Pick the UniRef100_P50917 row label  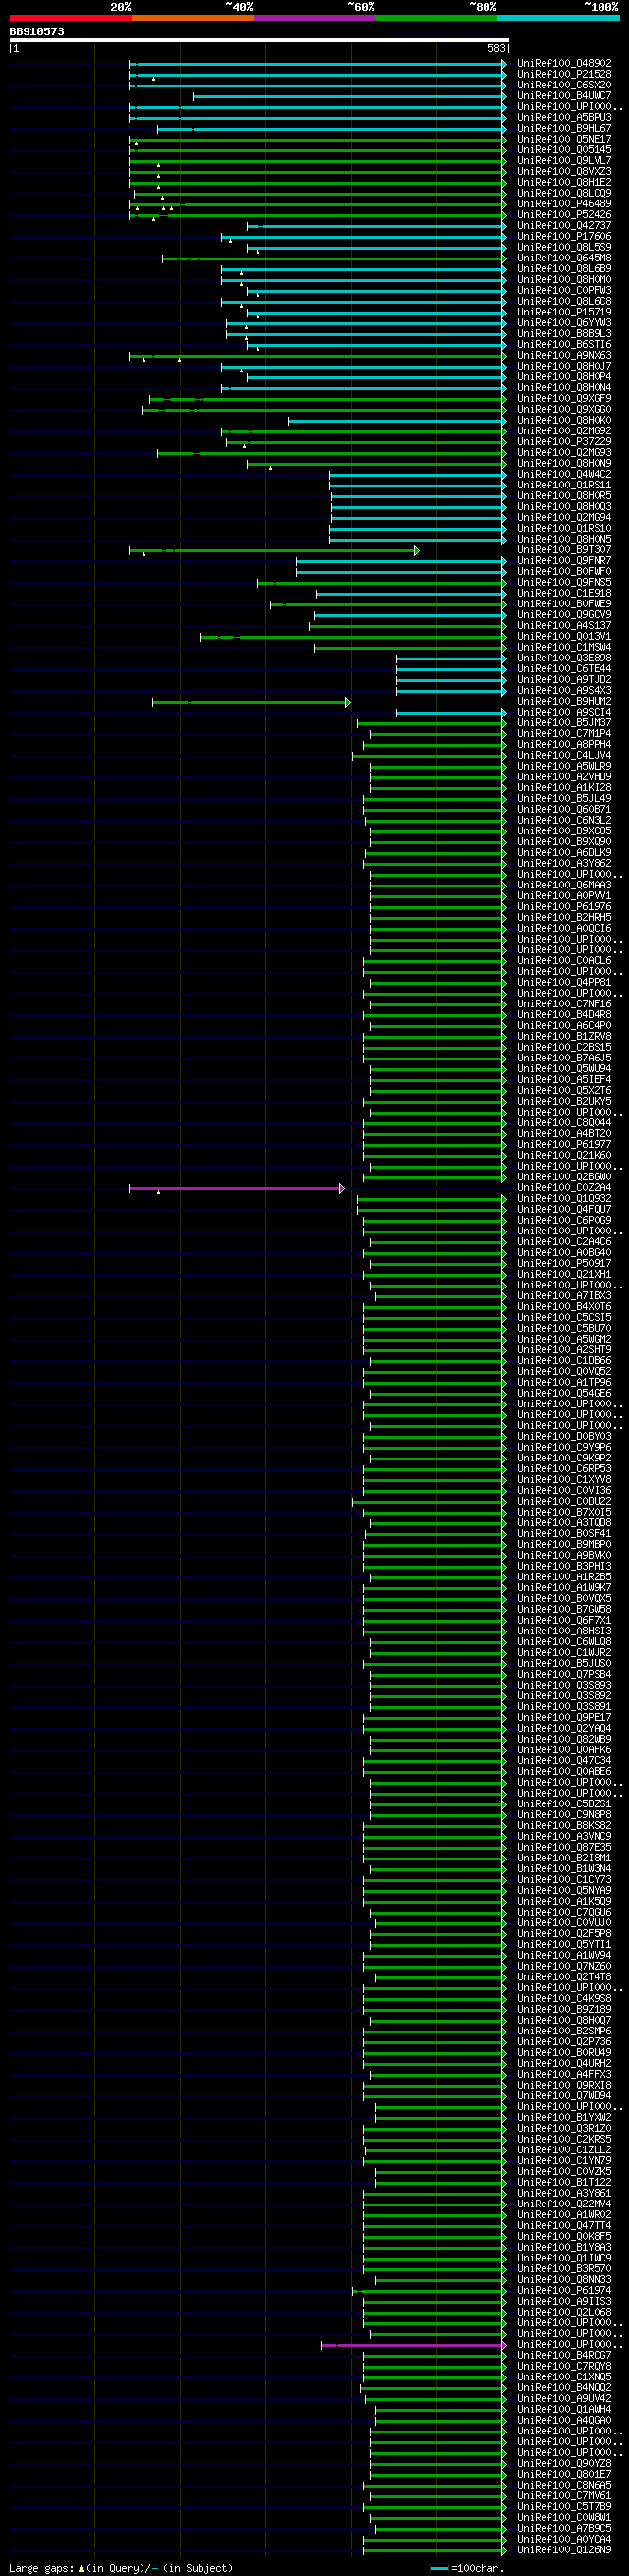point(564,1264)
